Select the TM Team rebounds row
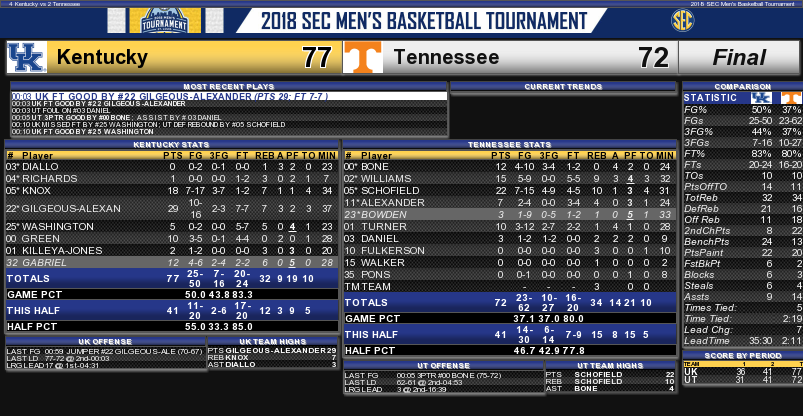The width and height of the screenshot is (803, 416). click(x=510, y=286)
